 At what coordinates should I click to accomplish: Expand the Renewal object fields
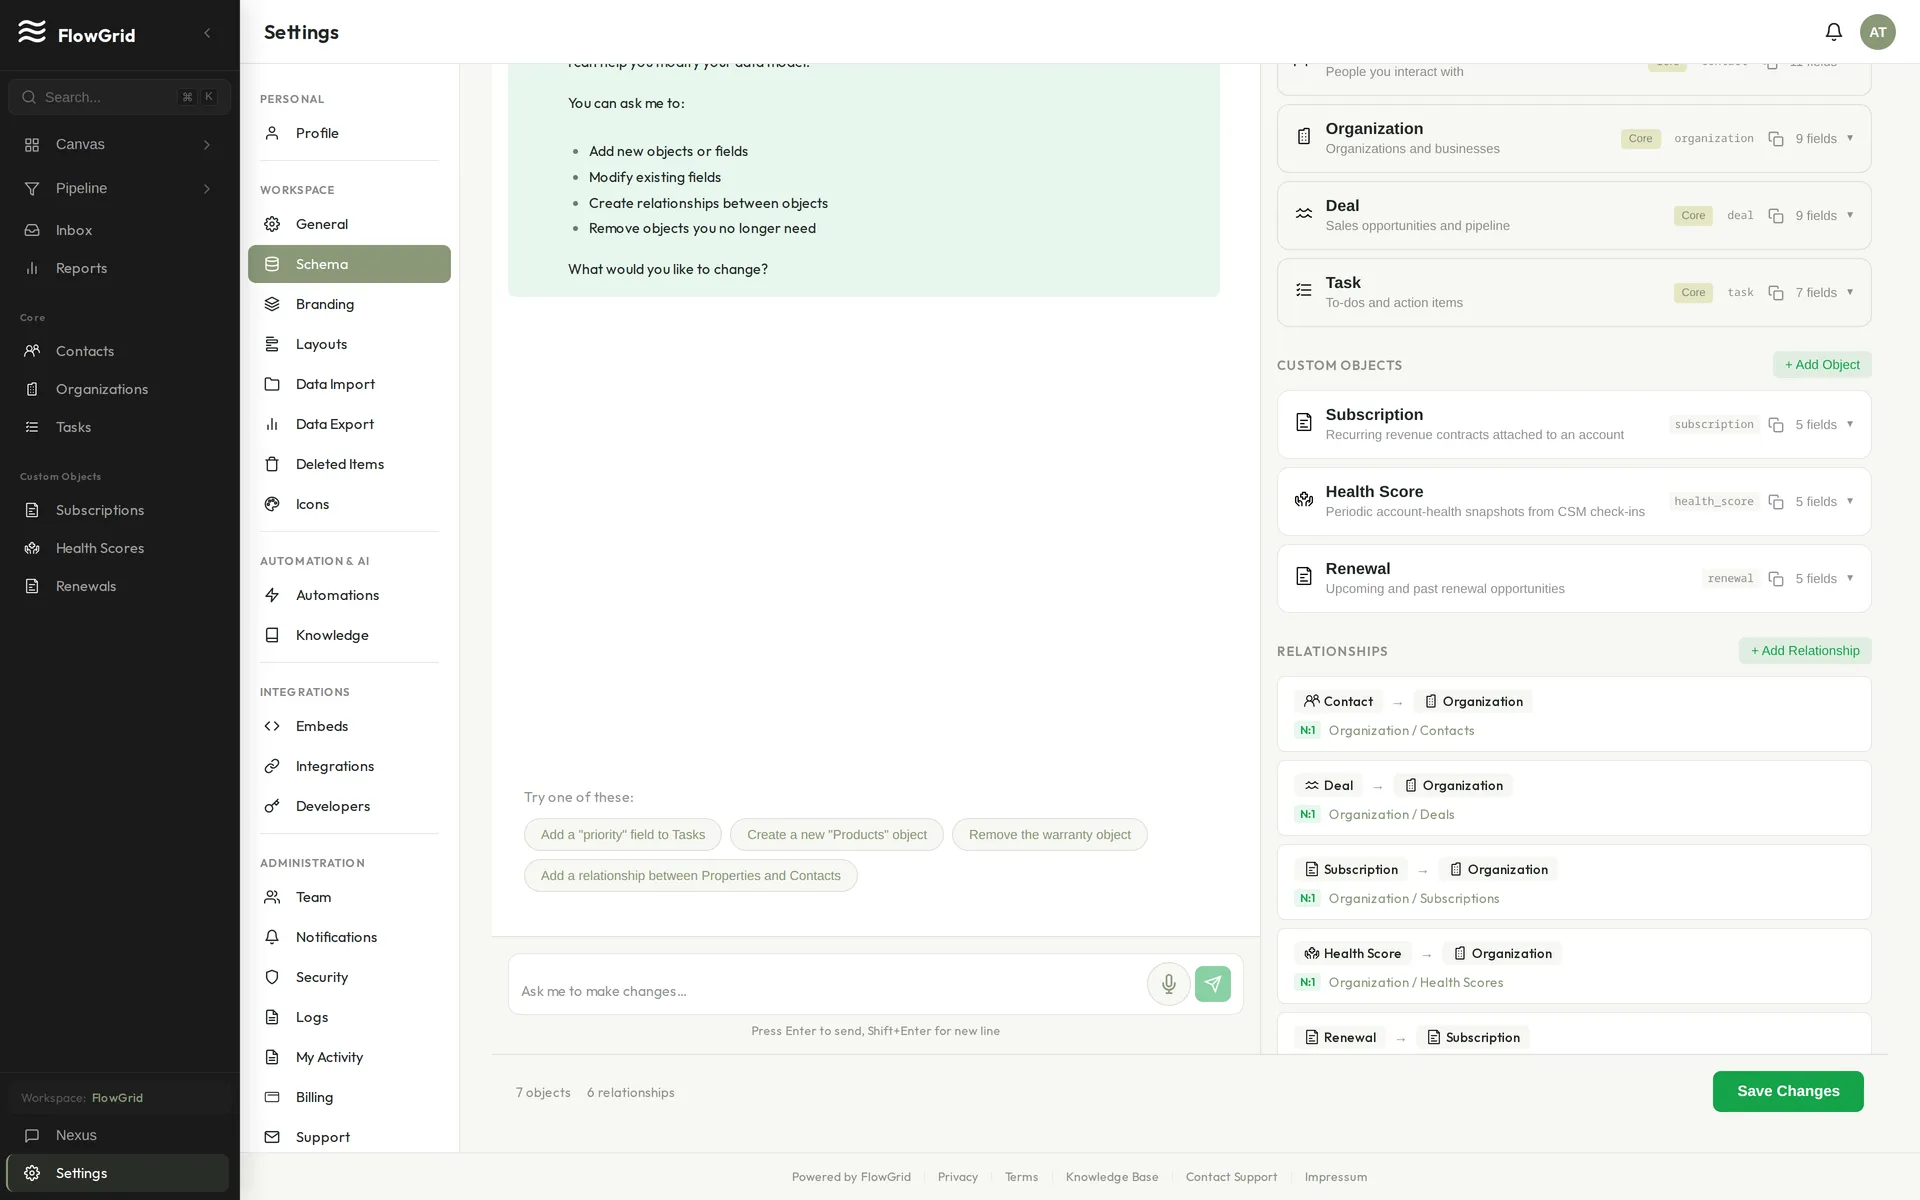coord(1850,578)
